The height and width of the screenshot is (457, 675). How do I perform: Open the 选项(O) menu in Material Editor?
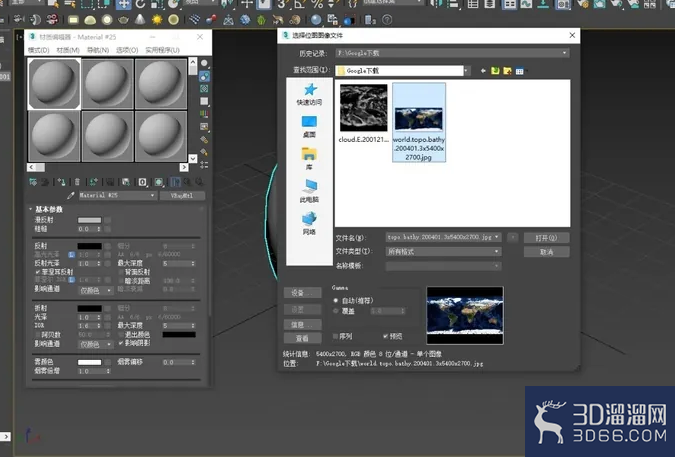click(127, 50)
